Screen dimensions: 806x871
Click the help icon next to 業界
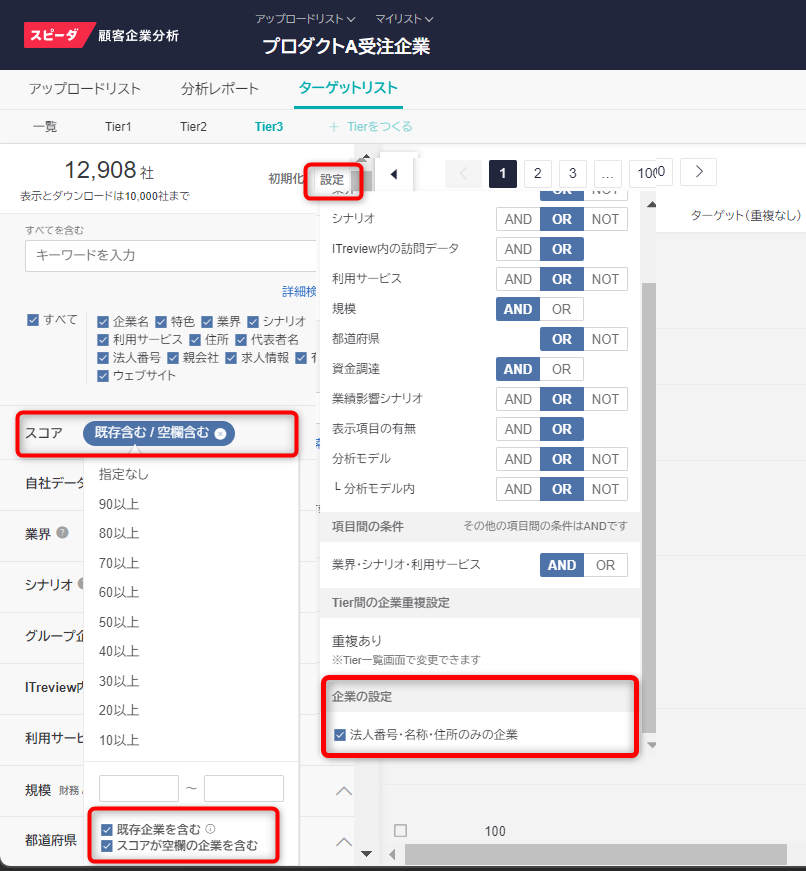coord(62,532)
